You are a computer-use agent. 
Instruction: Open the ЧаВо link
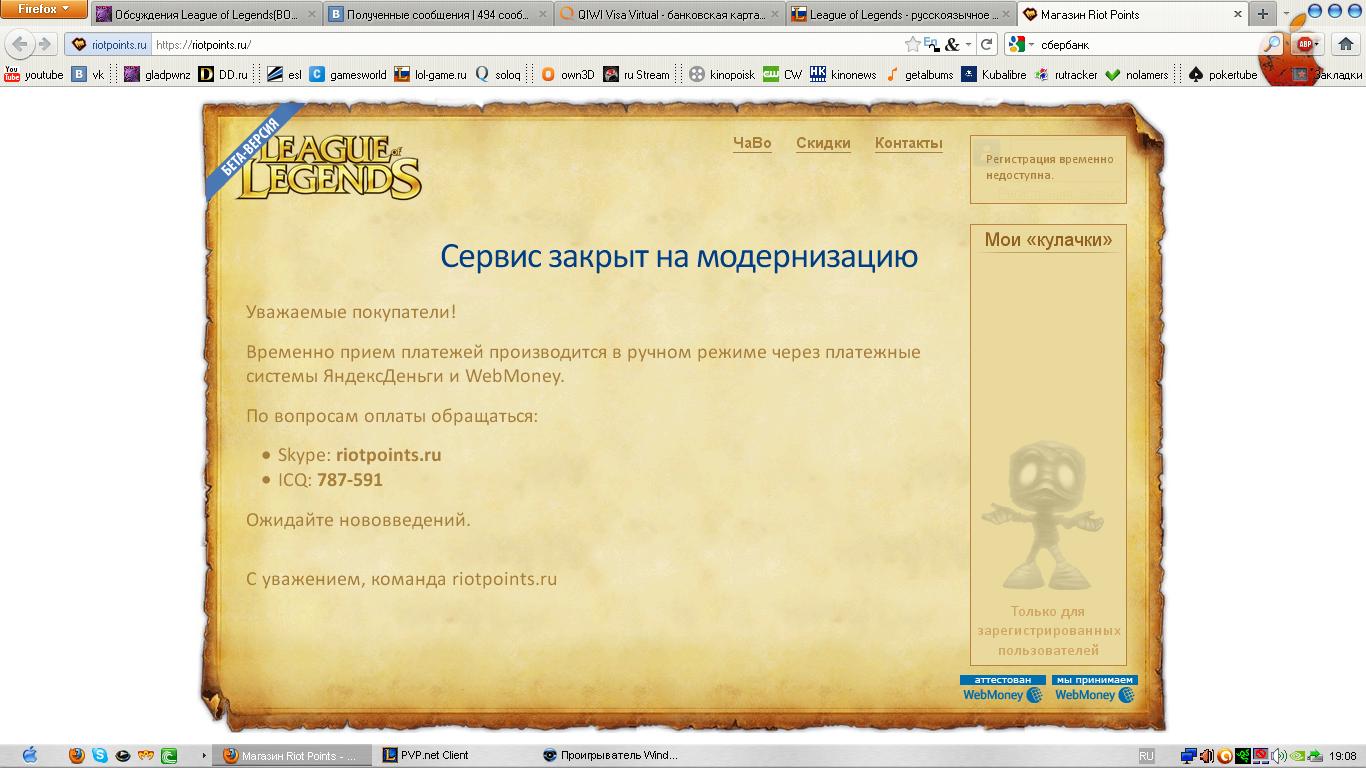[752, 143]
